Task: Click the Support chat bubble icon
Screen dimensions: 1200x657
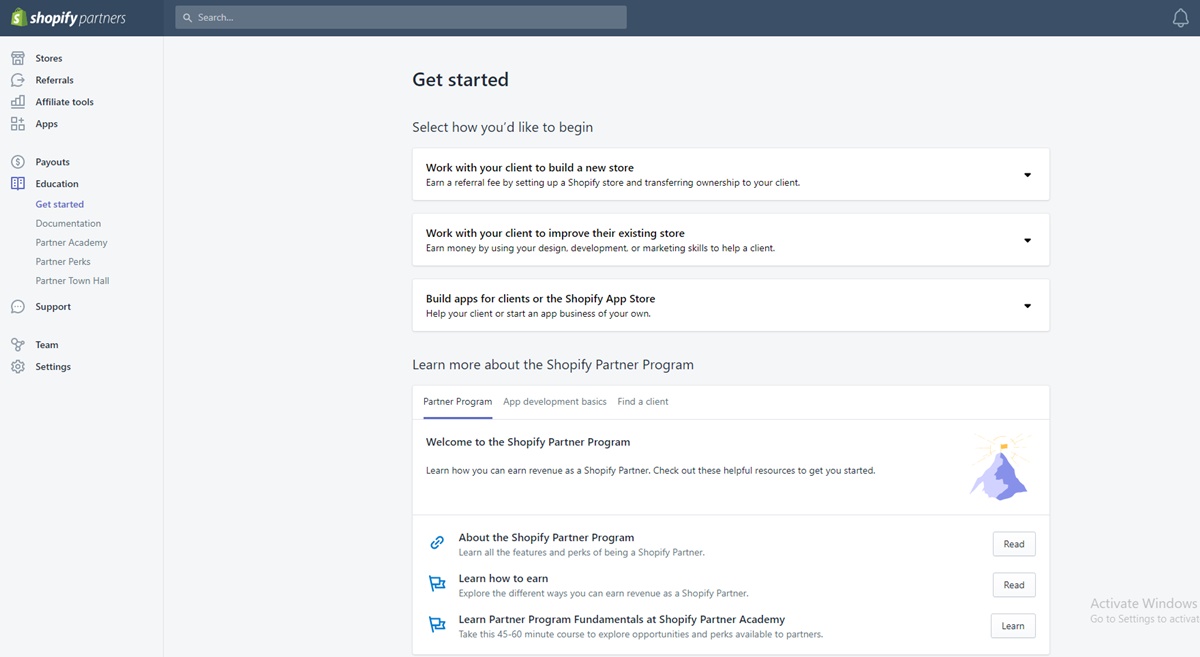Action: 18,307
